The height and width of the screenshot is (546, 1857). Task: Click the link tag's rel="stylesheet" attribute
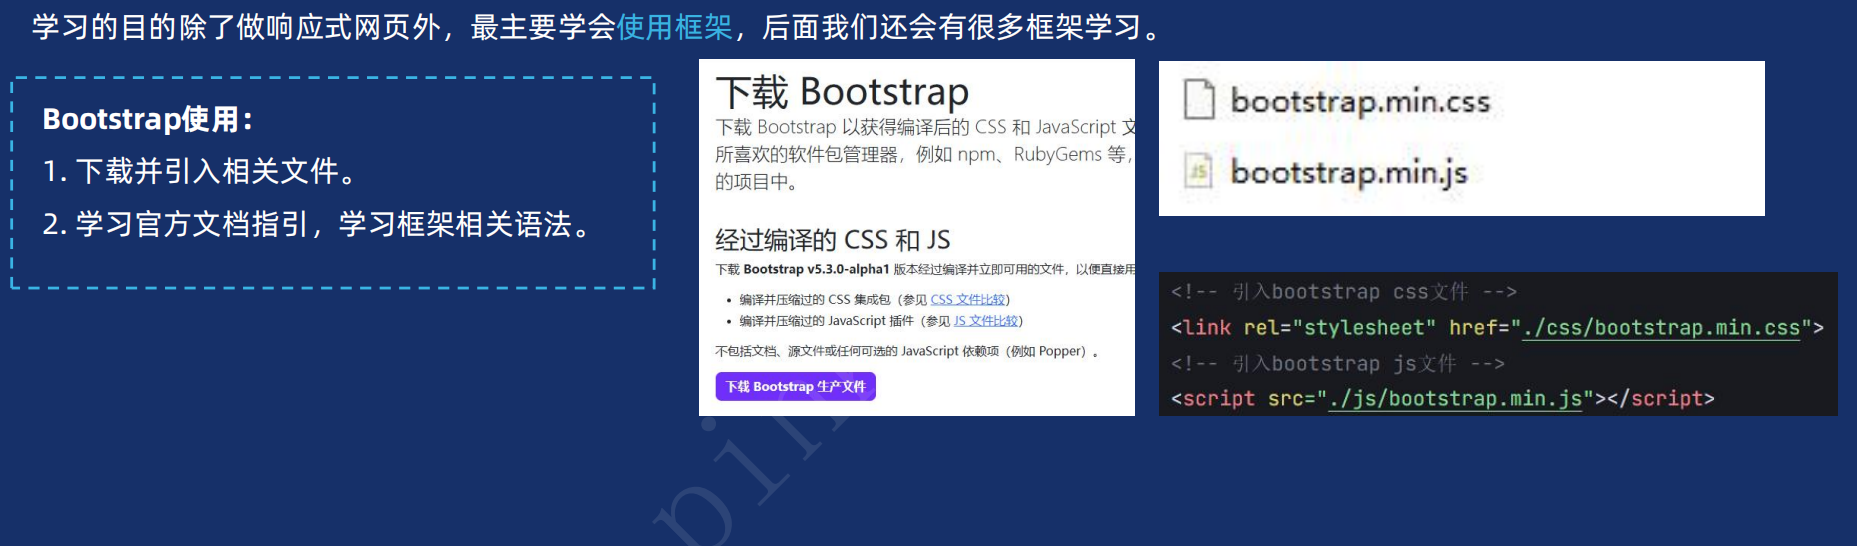(x=1340, y=328)
